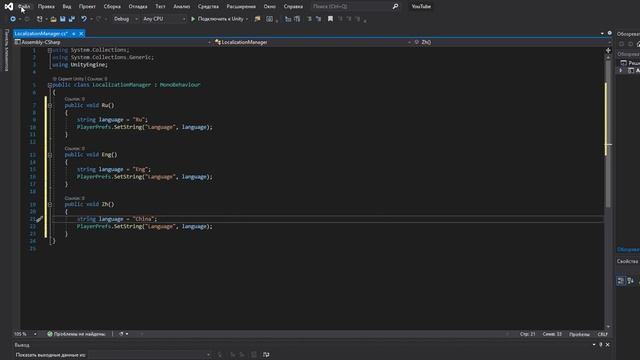The image size is (640, 360).
Task: Undo the last change via the toolbar arrow
Action: click(x=84, y=19)
